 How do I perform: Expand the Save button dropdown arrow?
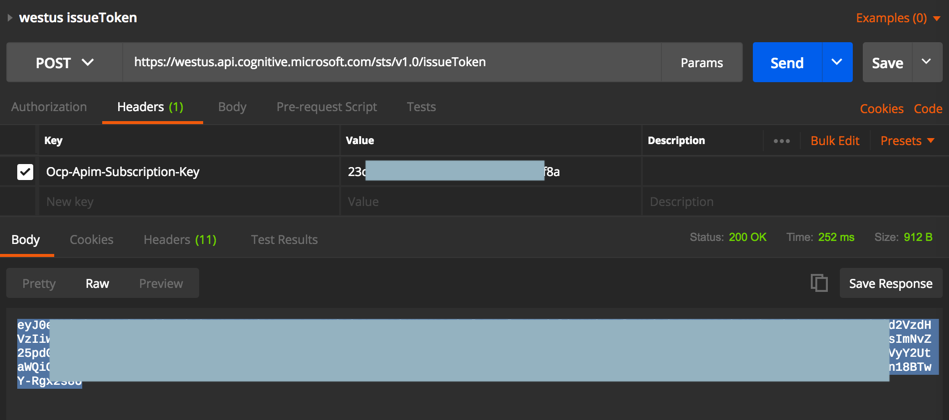[x=926, y=62]
